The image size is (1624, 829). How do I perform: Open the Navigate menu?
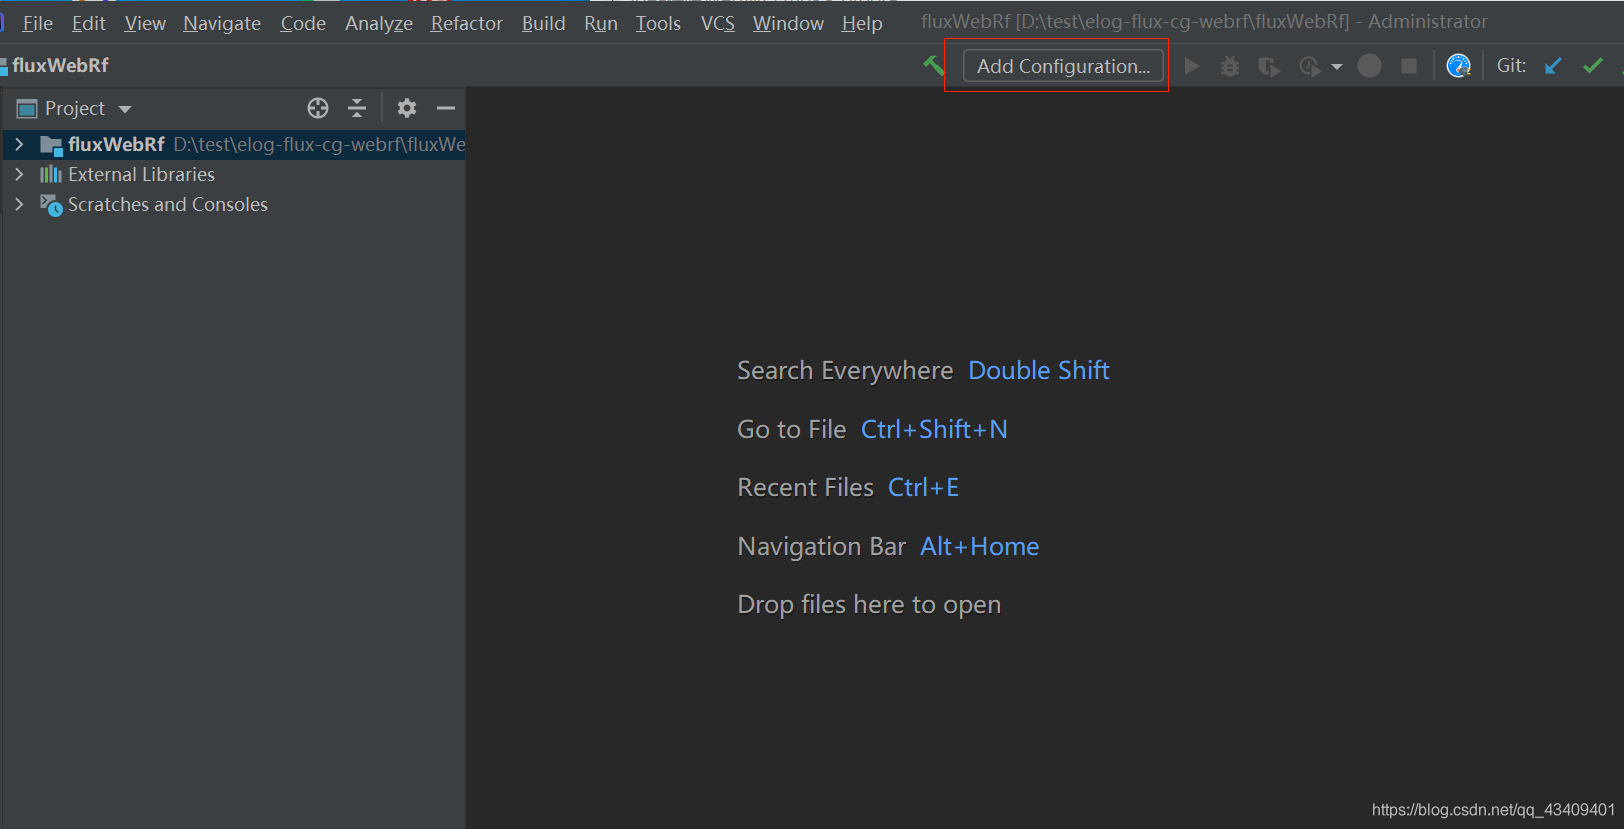coord(222,23)
